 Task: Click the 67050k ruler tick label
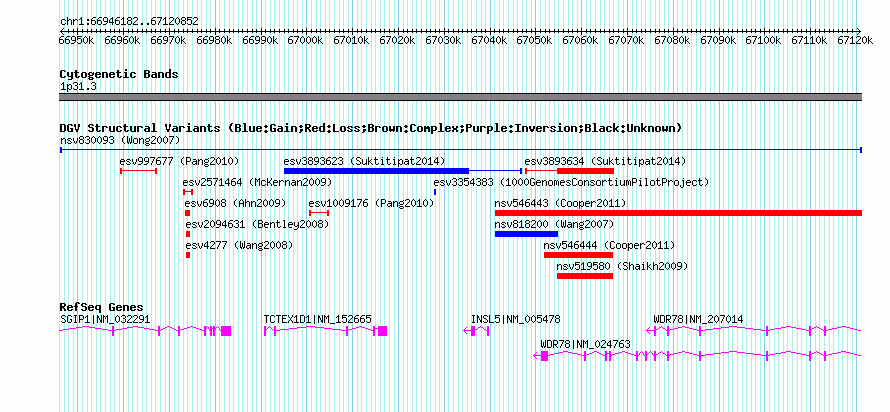535,40
